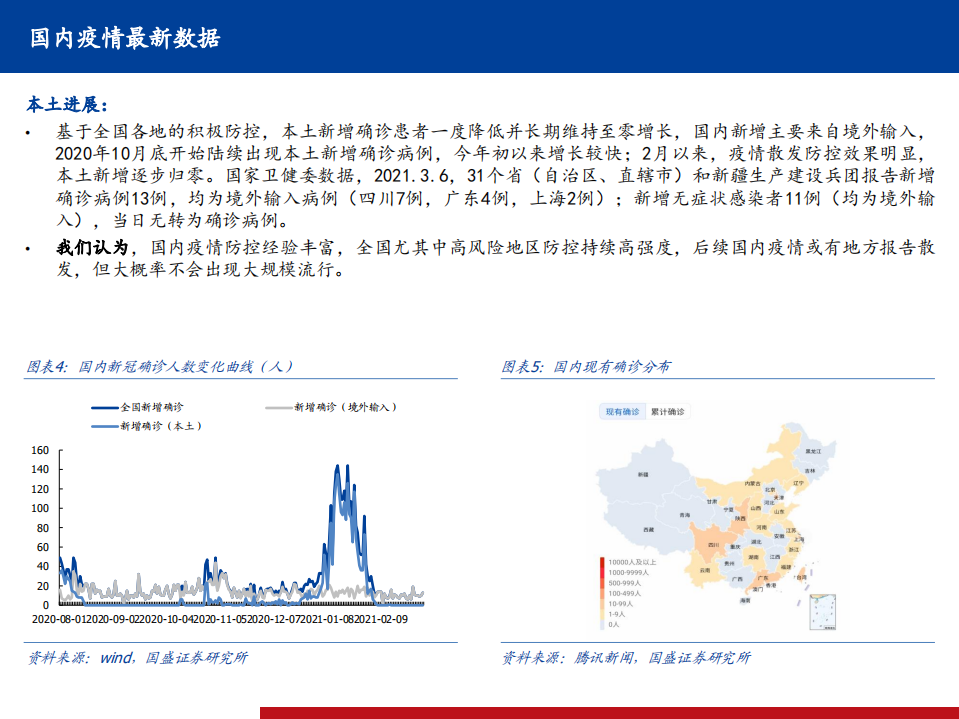Click the 台湾 region on the map
Viewport: 959px width, 719px height.
[801, 578]
